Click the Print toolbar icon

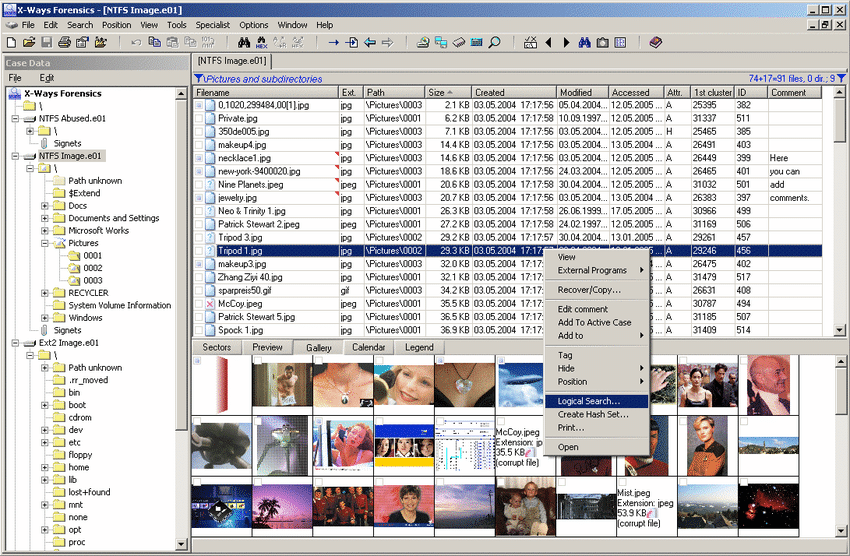64,43
